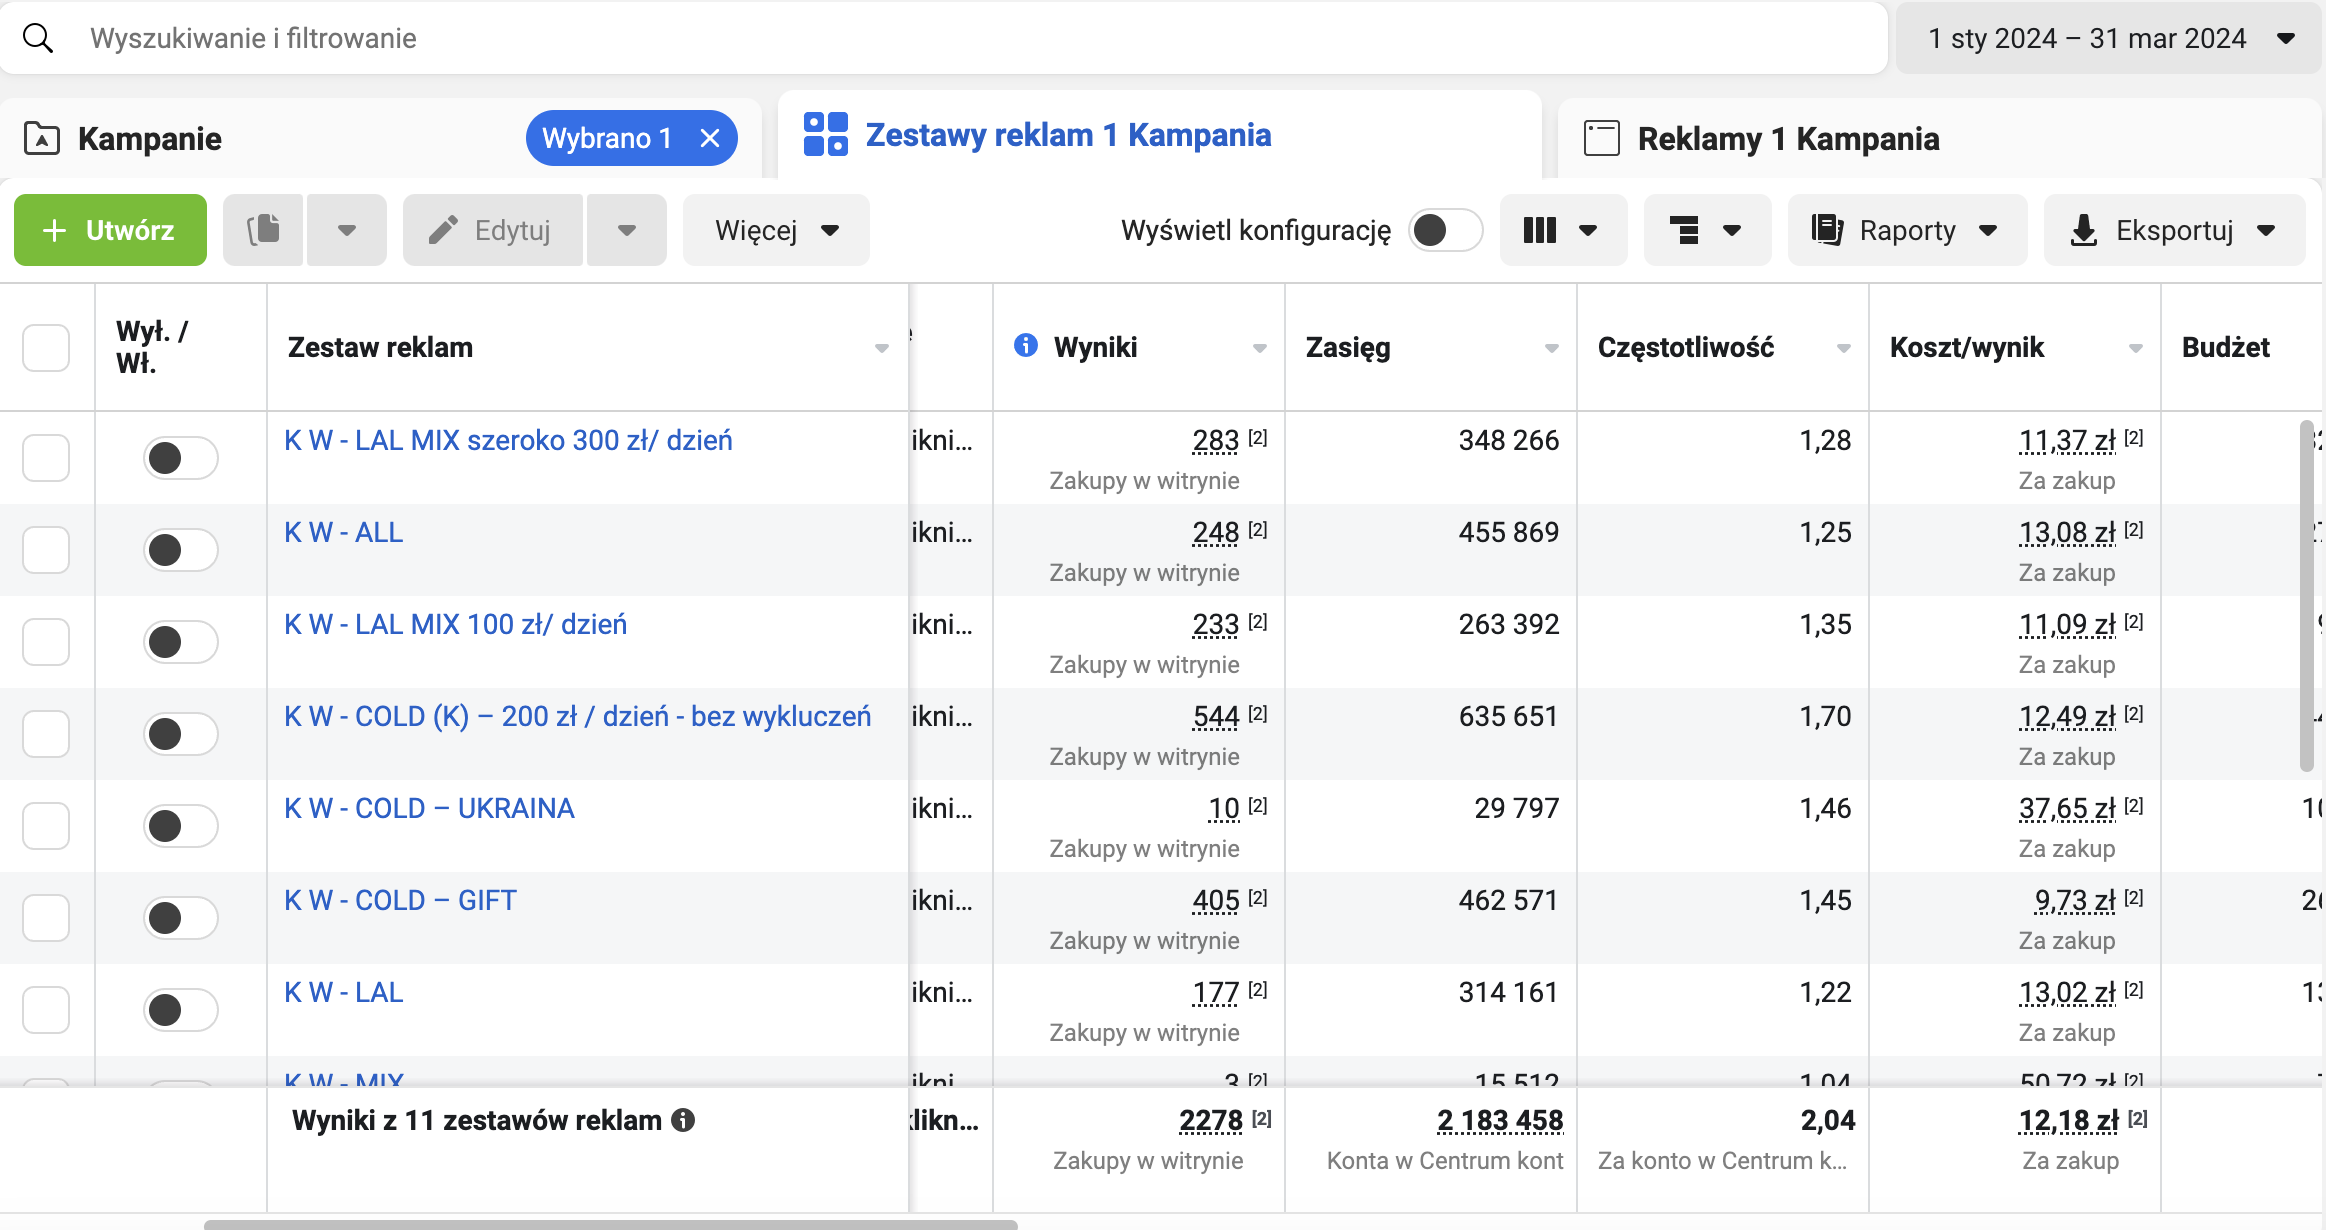
Task: Open the breakdown rows icon menu
Action: (x=1706, y=230)
